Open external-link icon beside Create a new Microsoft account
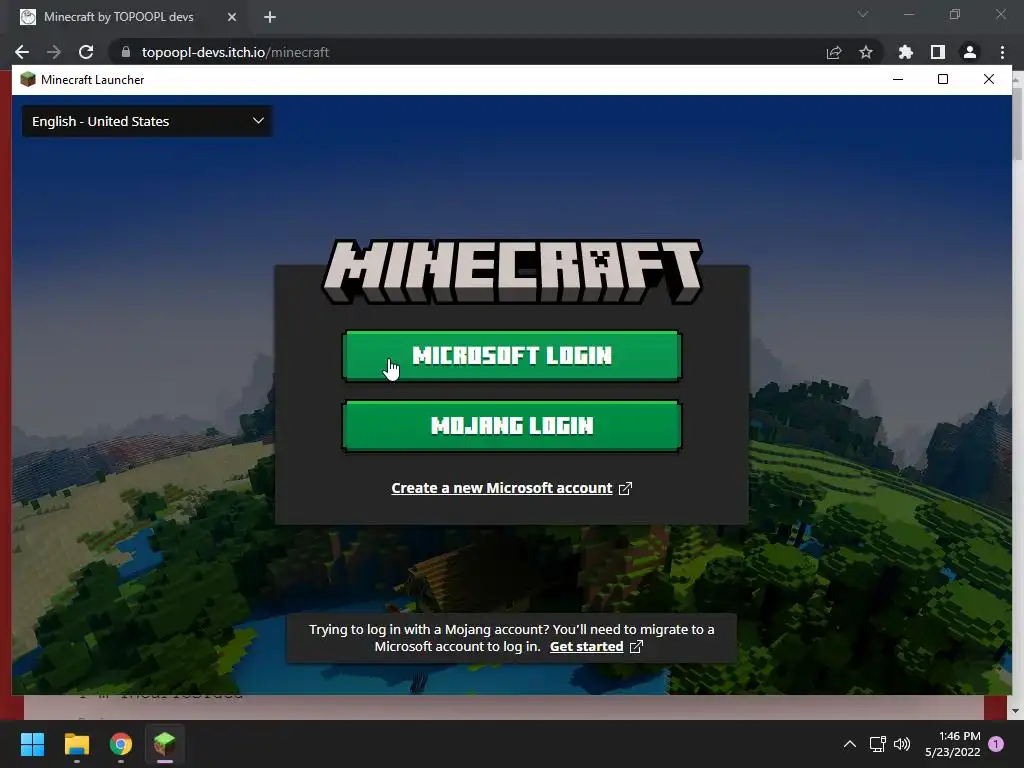The height and width of the screenshot is (768, 1024). point(625,488)
